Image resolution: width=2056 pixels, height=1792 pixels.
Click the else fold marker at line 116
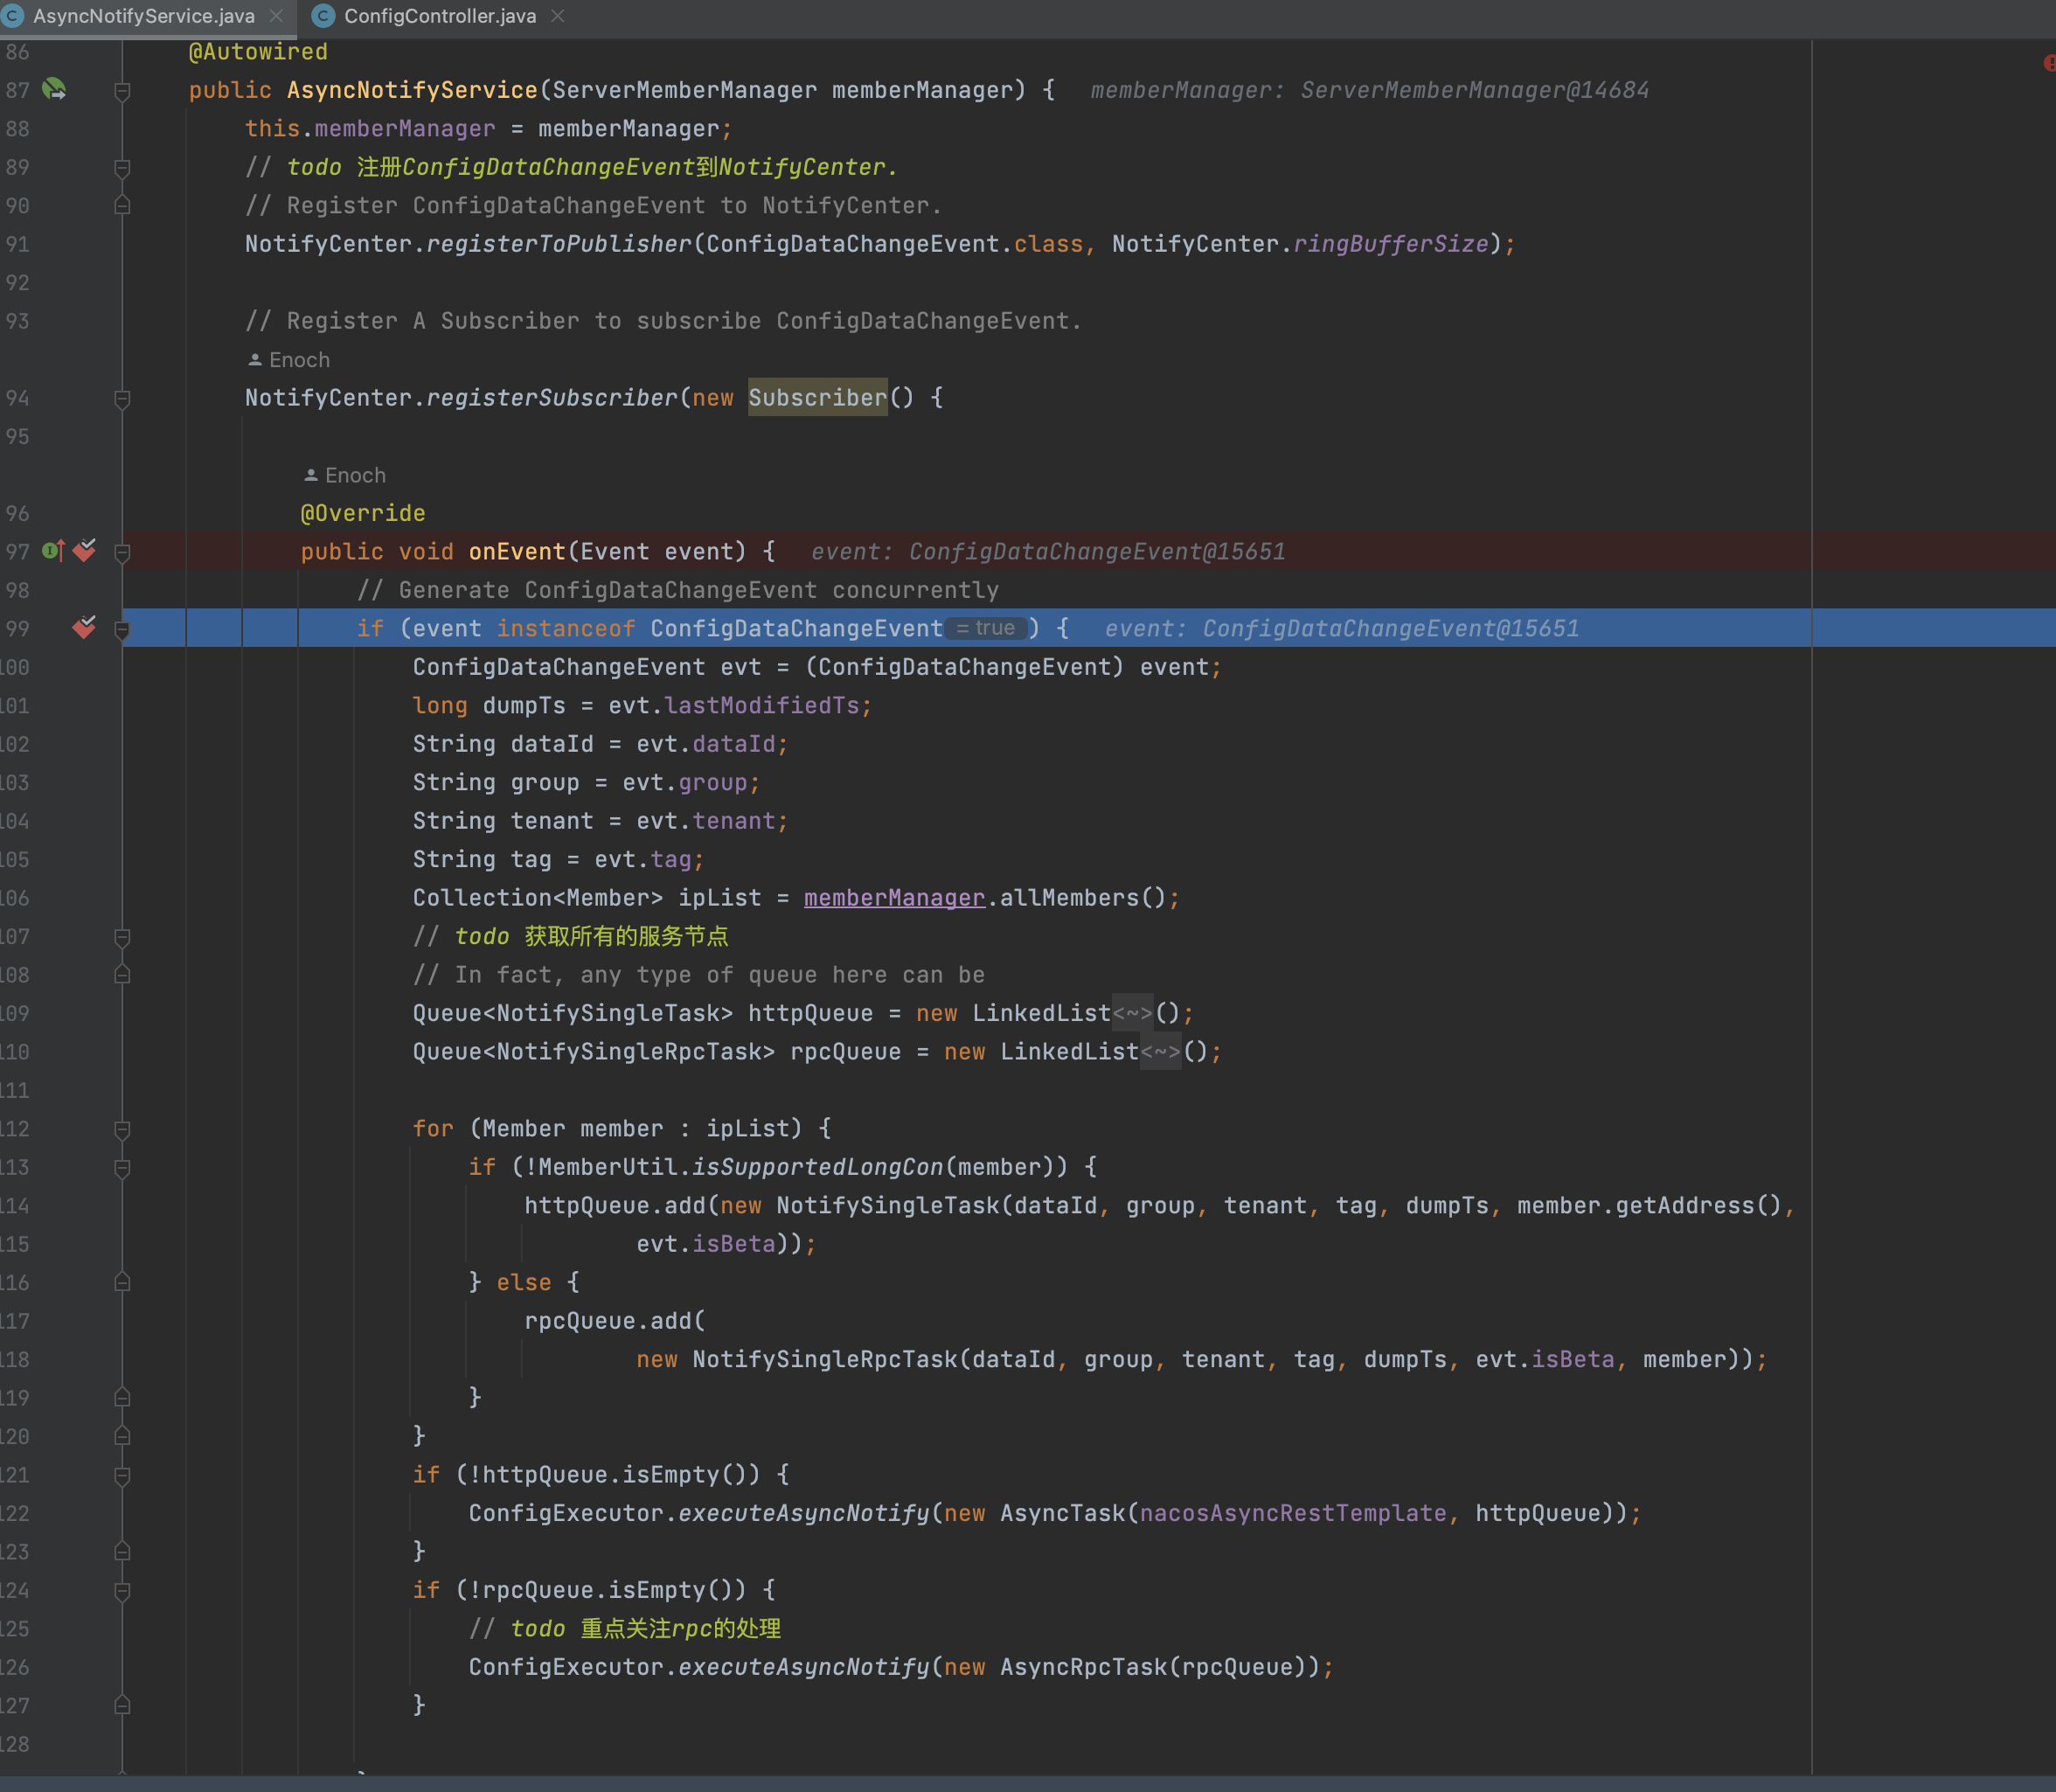tap(122, 1282)
